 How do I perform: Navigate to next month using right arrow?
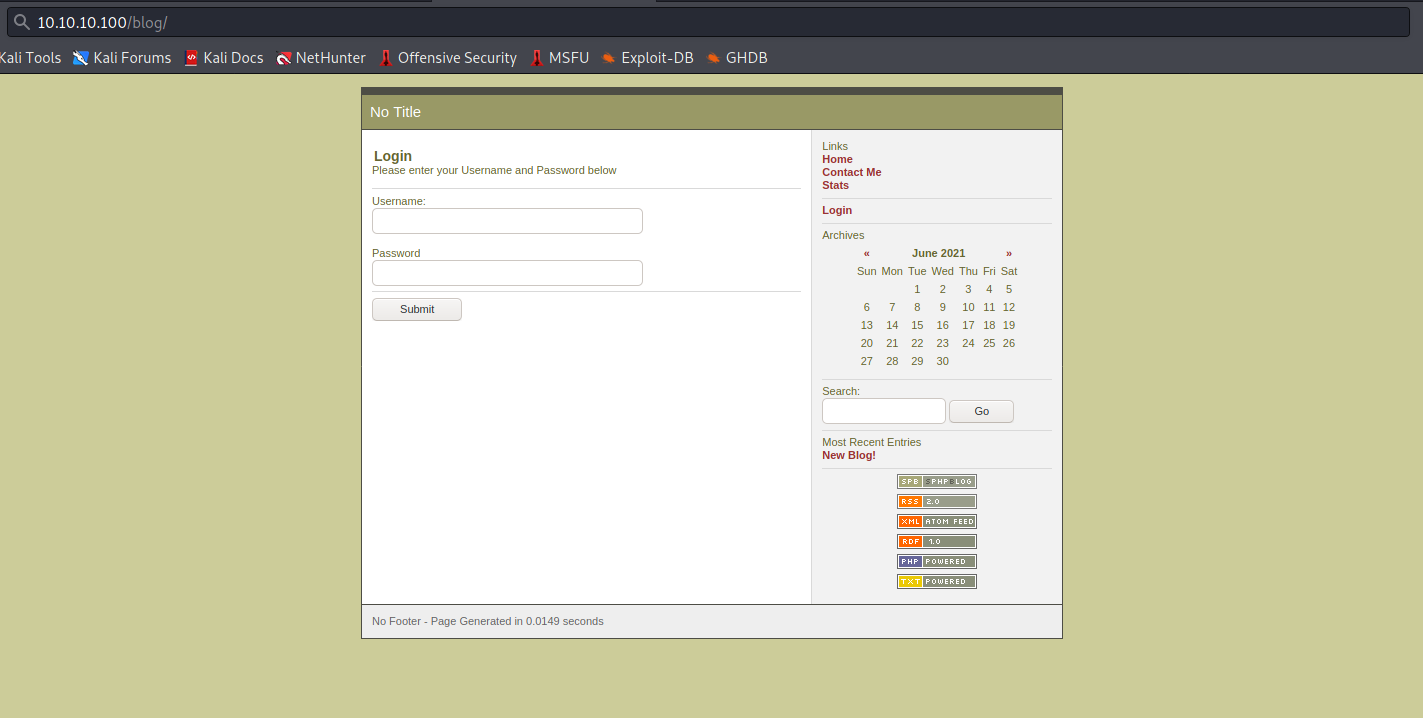(x=1009, y=253)
